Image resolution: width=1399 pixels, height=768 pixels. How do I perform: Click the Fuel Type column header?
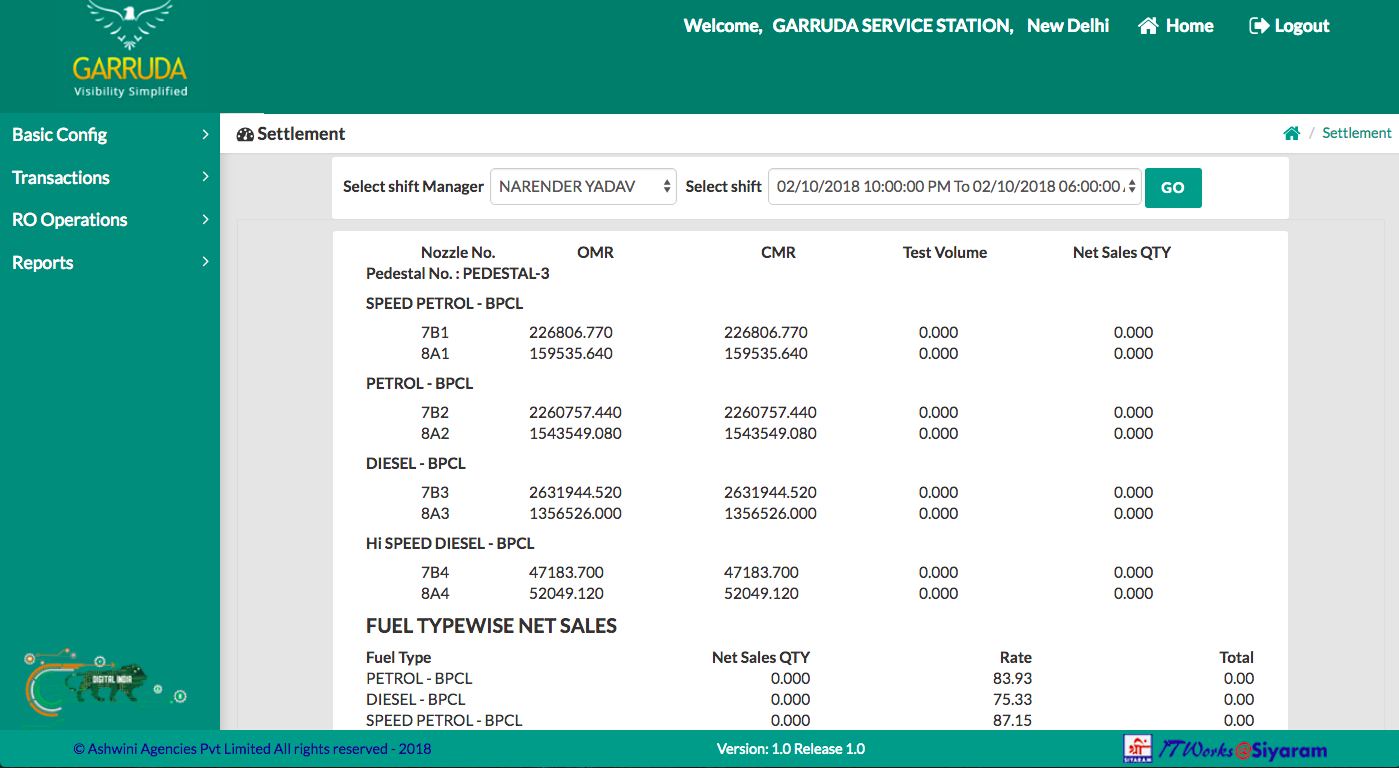[x=399, y=657]
